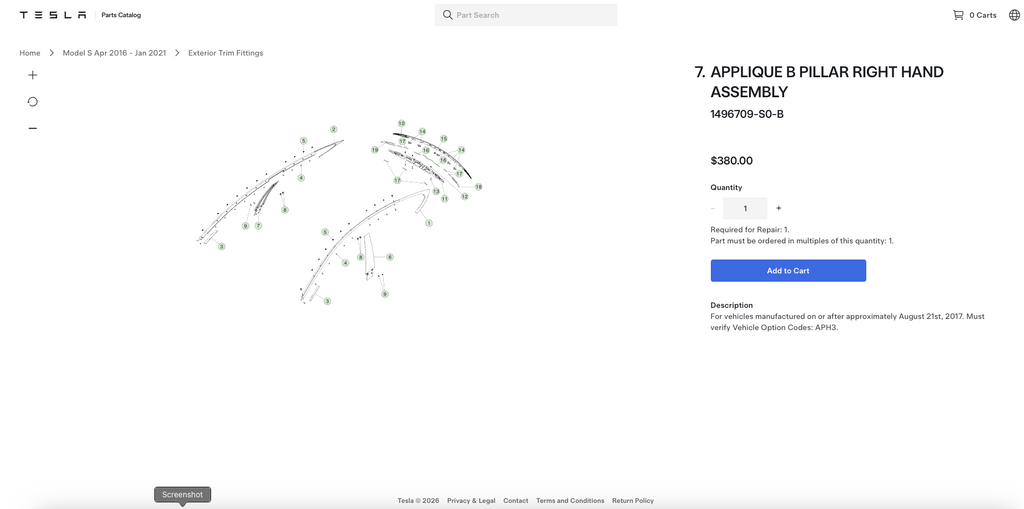Decrease quantity with the minus stepper
Screen dimensions: 1024x509
712,208
